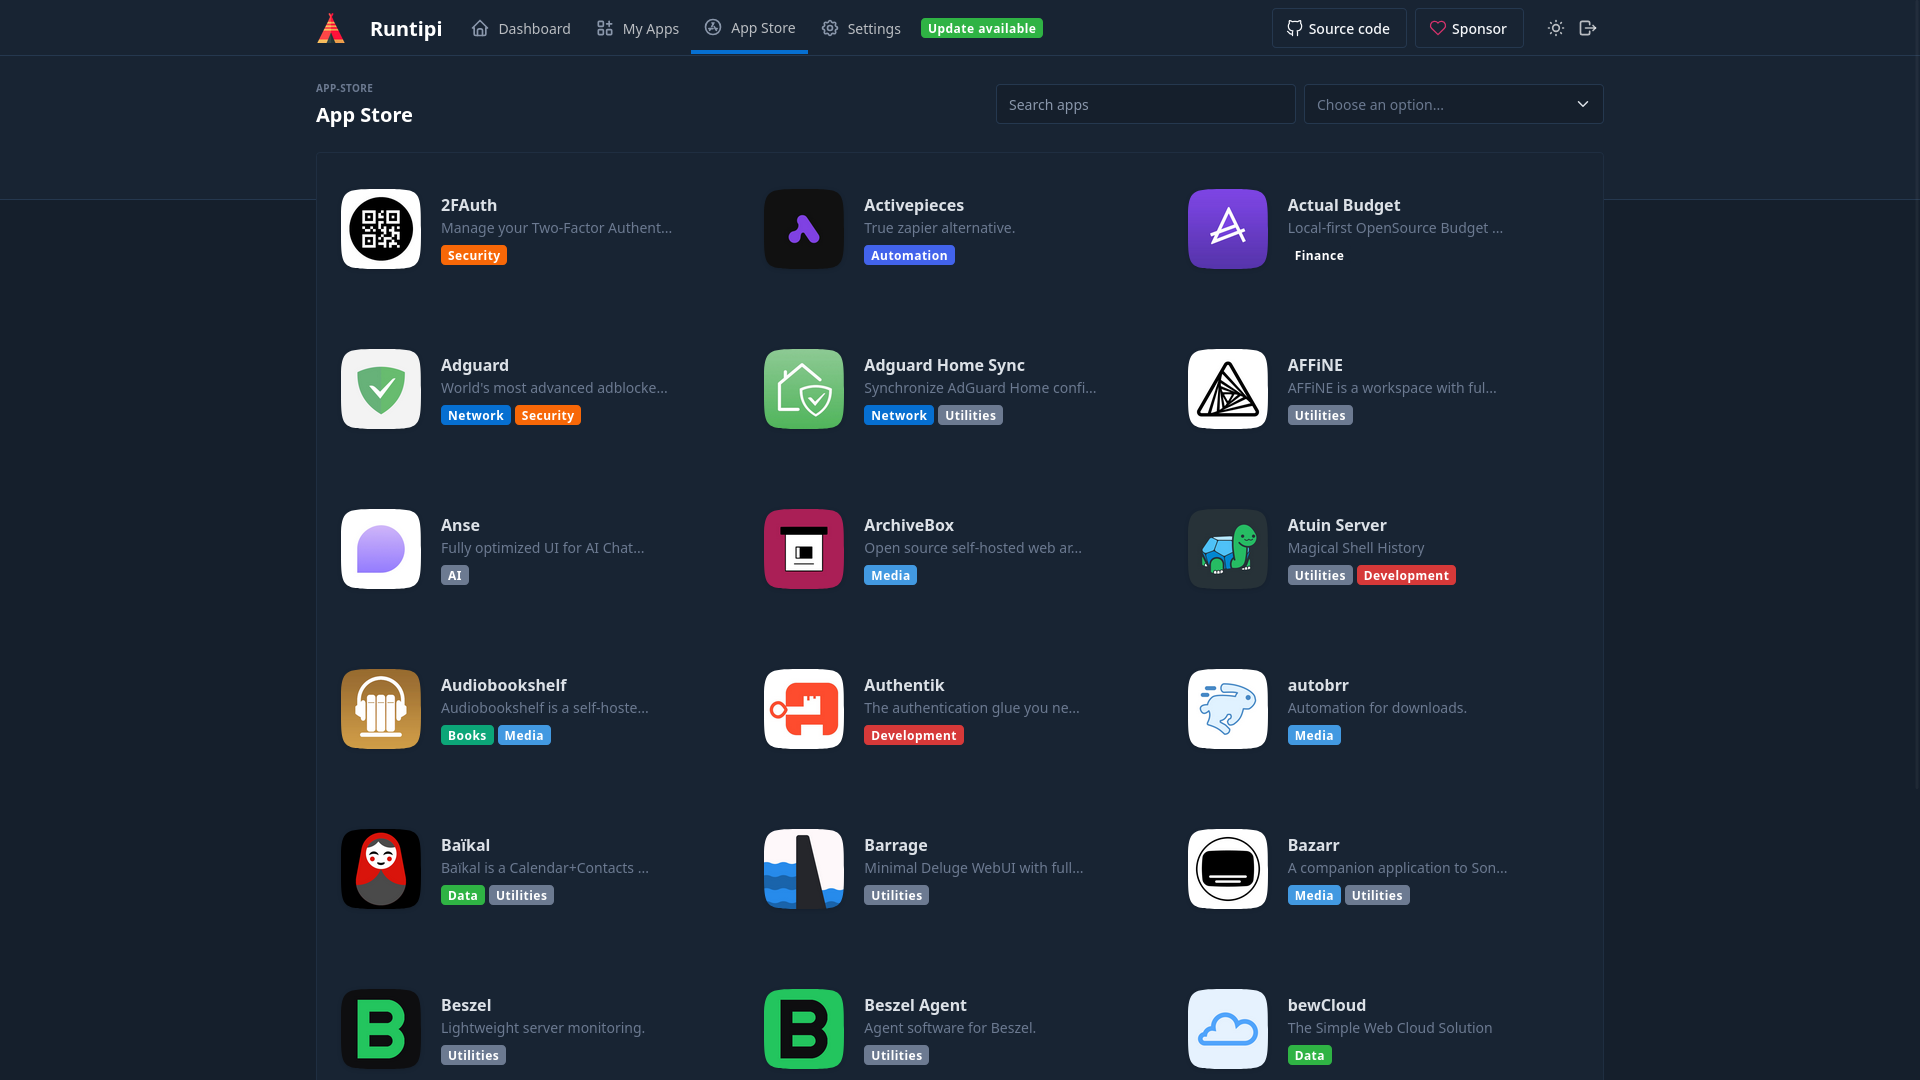1920x1080 pixels.
Task: Open the App Store tab
Action: (x=749, y=28)
